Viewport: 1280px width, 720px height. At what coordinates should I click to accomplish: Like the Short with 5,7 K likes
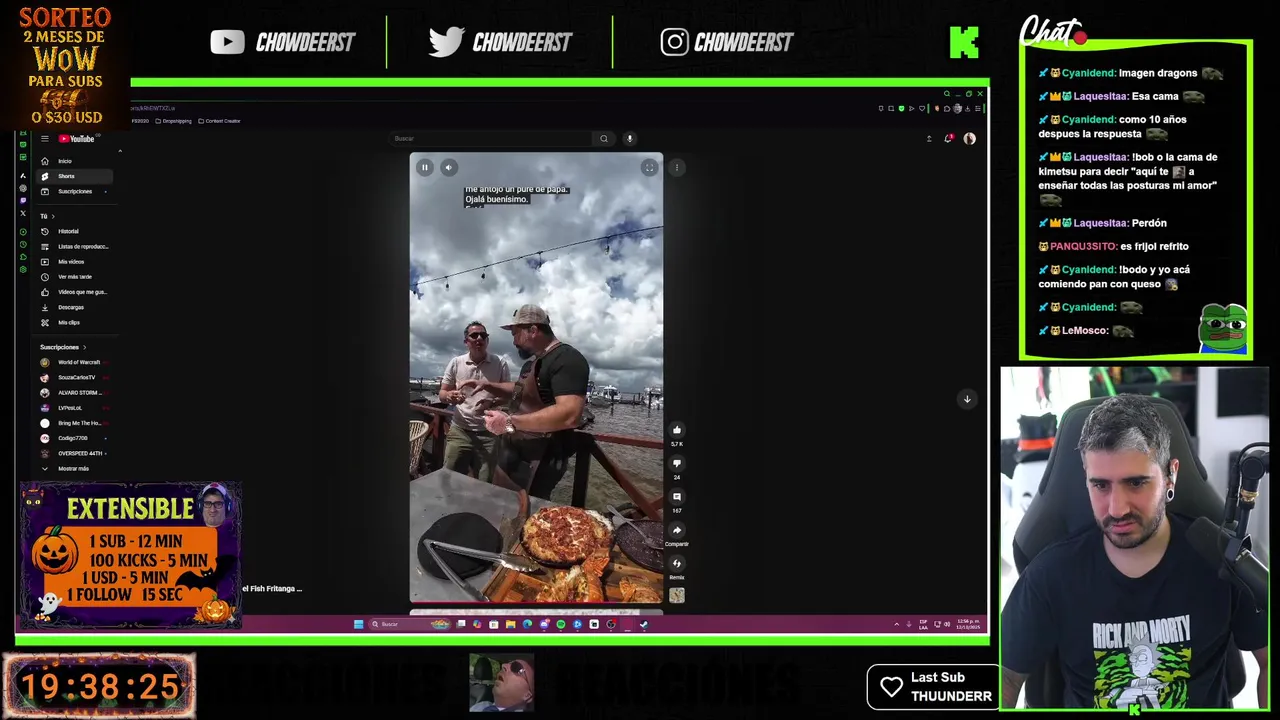click(x=677, y=430)
